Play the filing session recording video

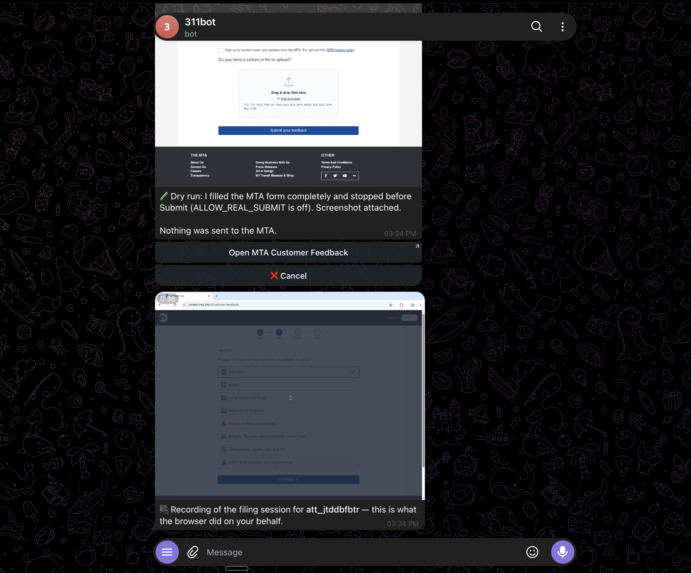pos(290,396)
